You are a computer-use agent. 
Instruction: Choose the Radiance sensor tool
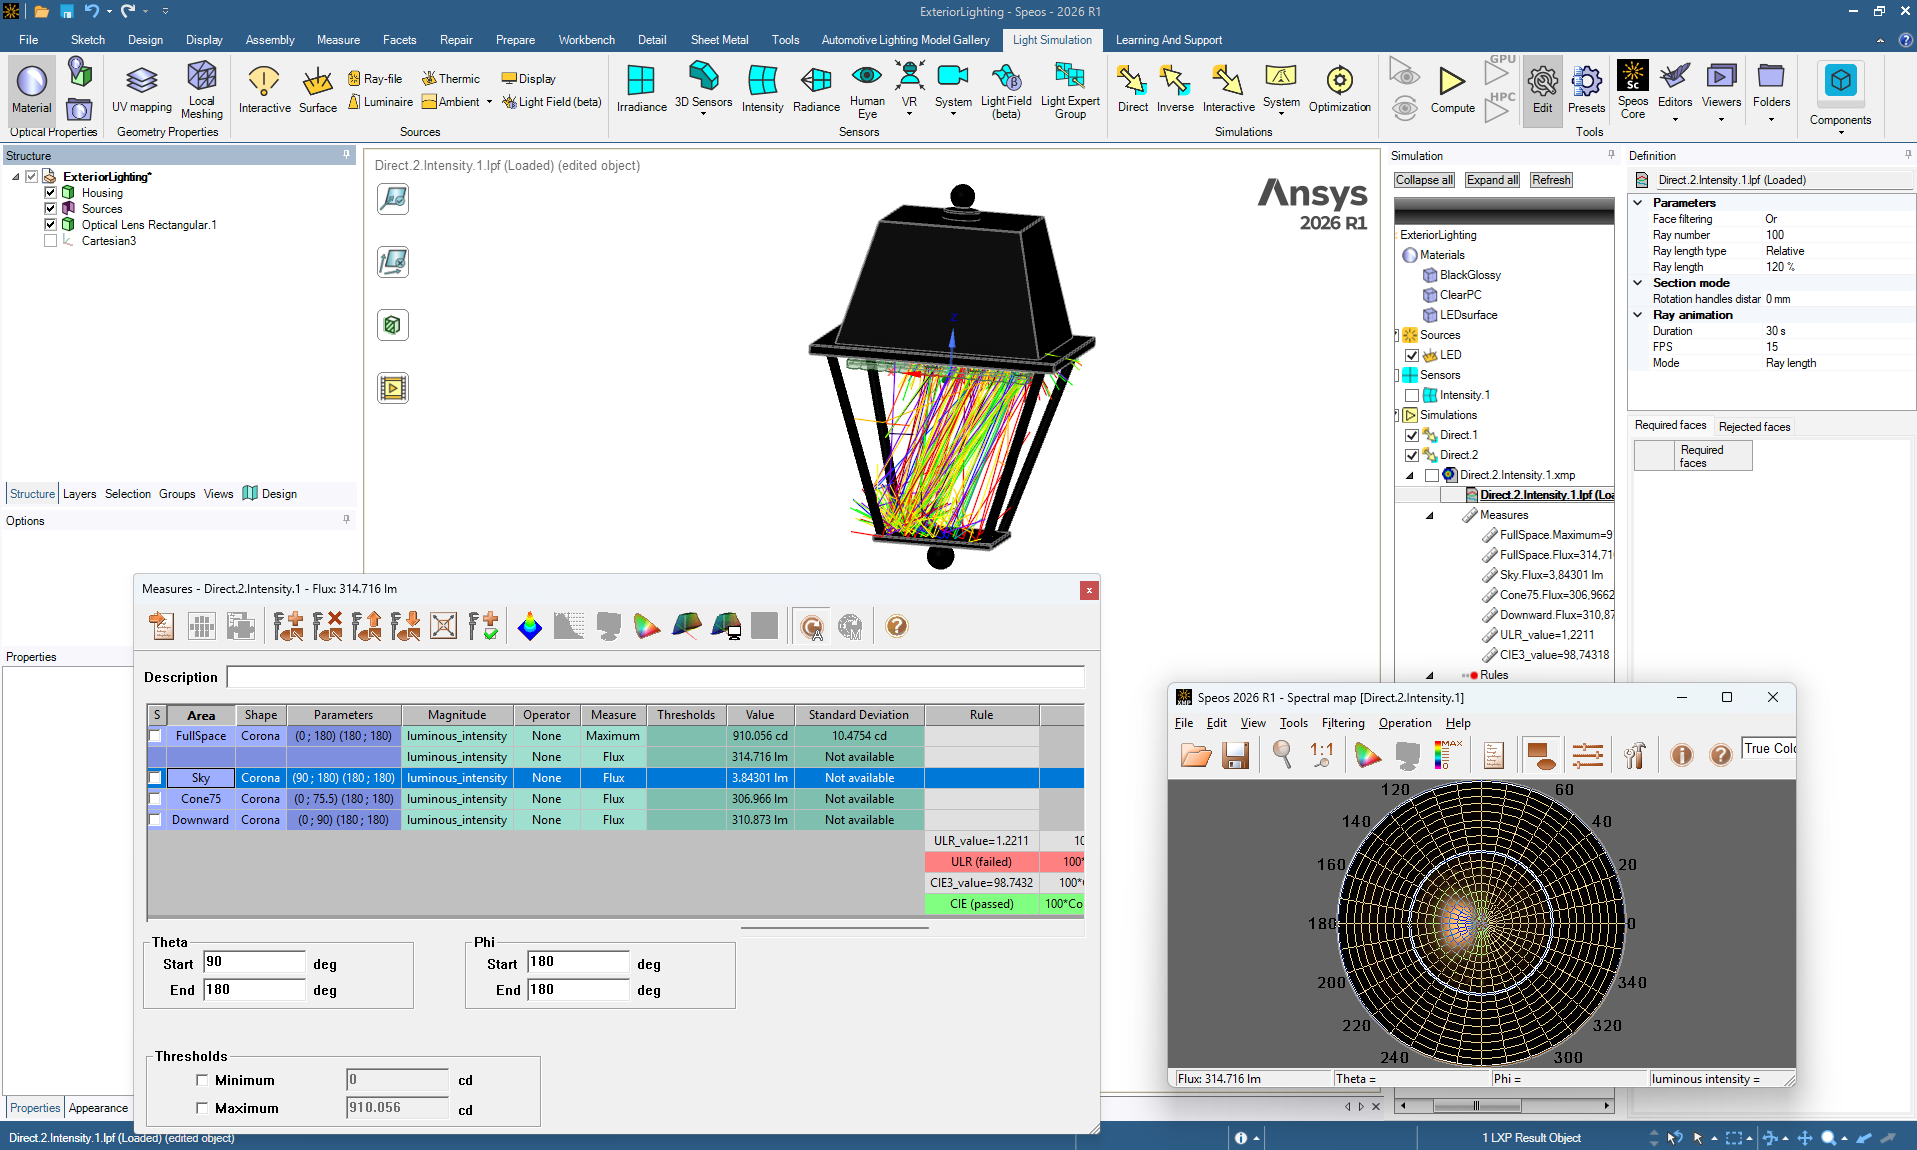tap(816, 89)
